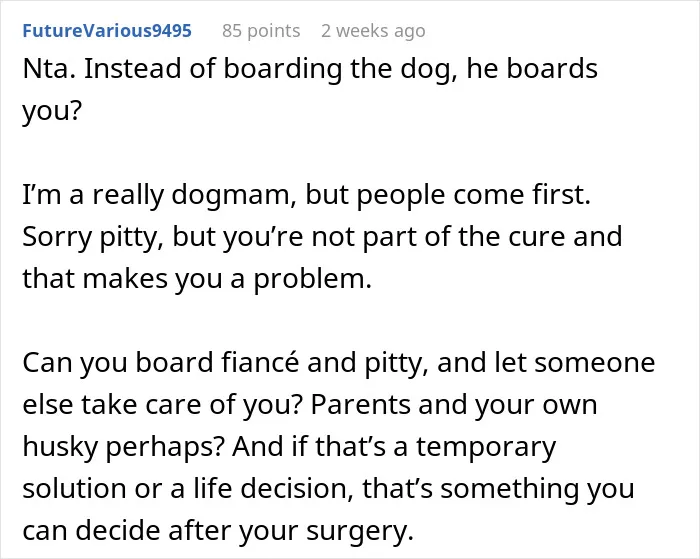Image resolution: width=700 pixels, height=559 pixels.
Task: Click the line that makes you a problem
Action: click(x=197, y=279)
